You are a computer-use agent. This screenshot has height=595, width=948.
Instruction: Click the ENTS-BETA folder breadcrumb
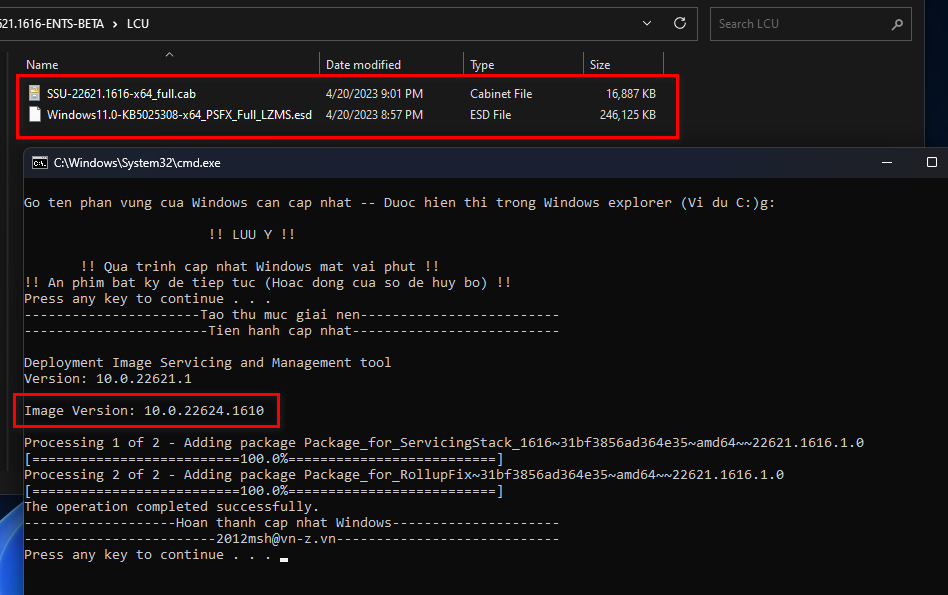[51, 24]
